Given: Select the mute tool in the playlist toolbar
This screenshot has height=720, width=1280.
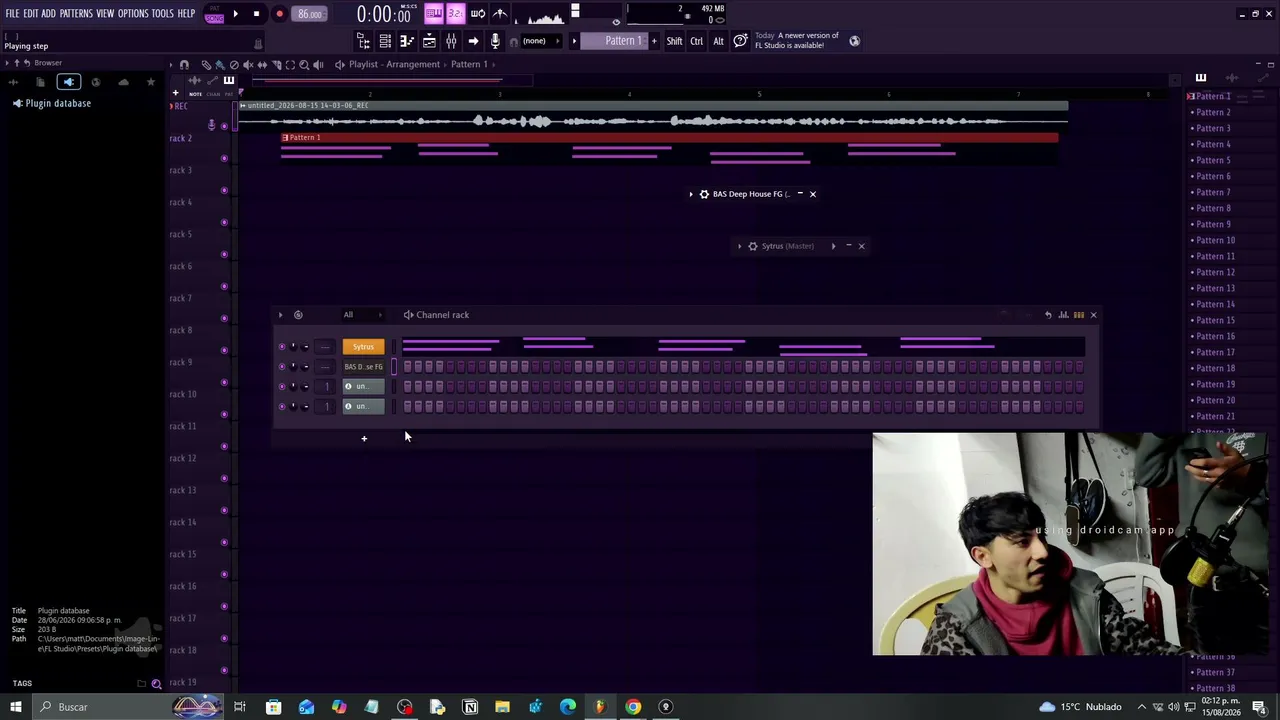Looking at the screenshot, I should (248, 64).
